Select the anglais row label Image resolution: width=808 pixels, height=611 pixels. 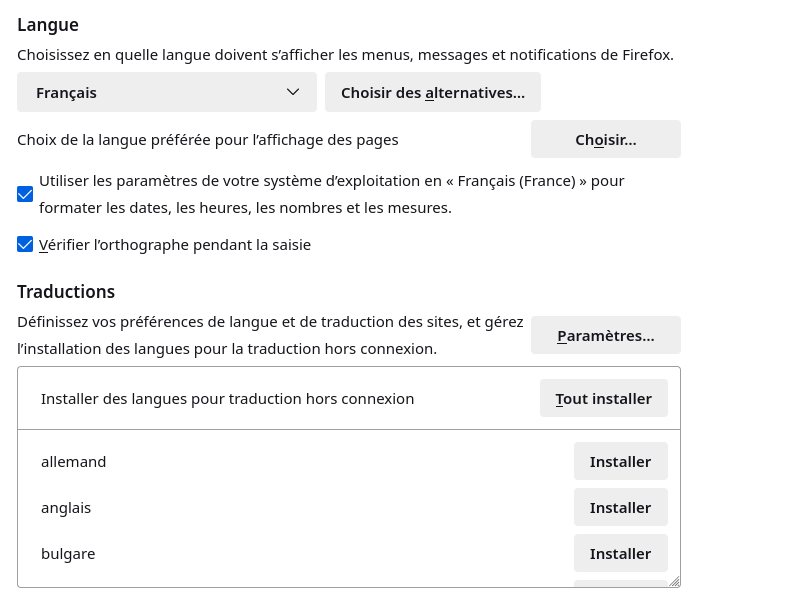pyautogui.click(x=66, y=507)
